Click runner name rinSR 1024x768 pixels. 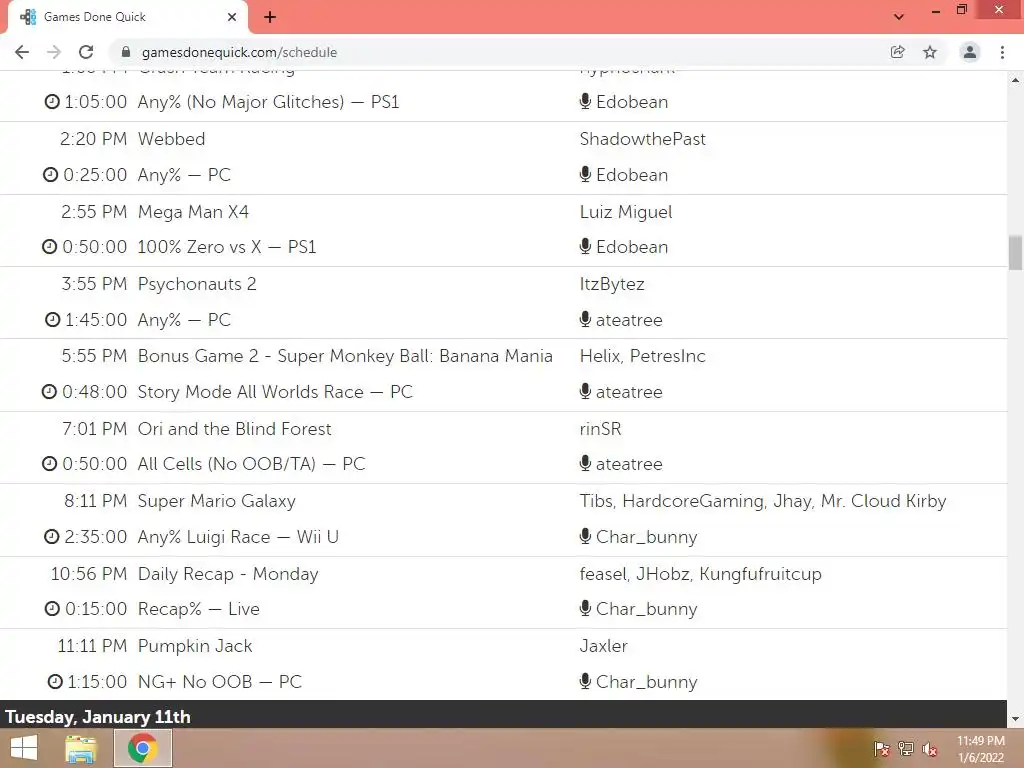point(600,428)
